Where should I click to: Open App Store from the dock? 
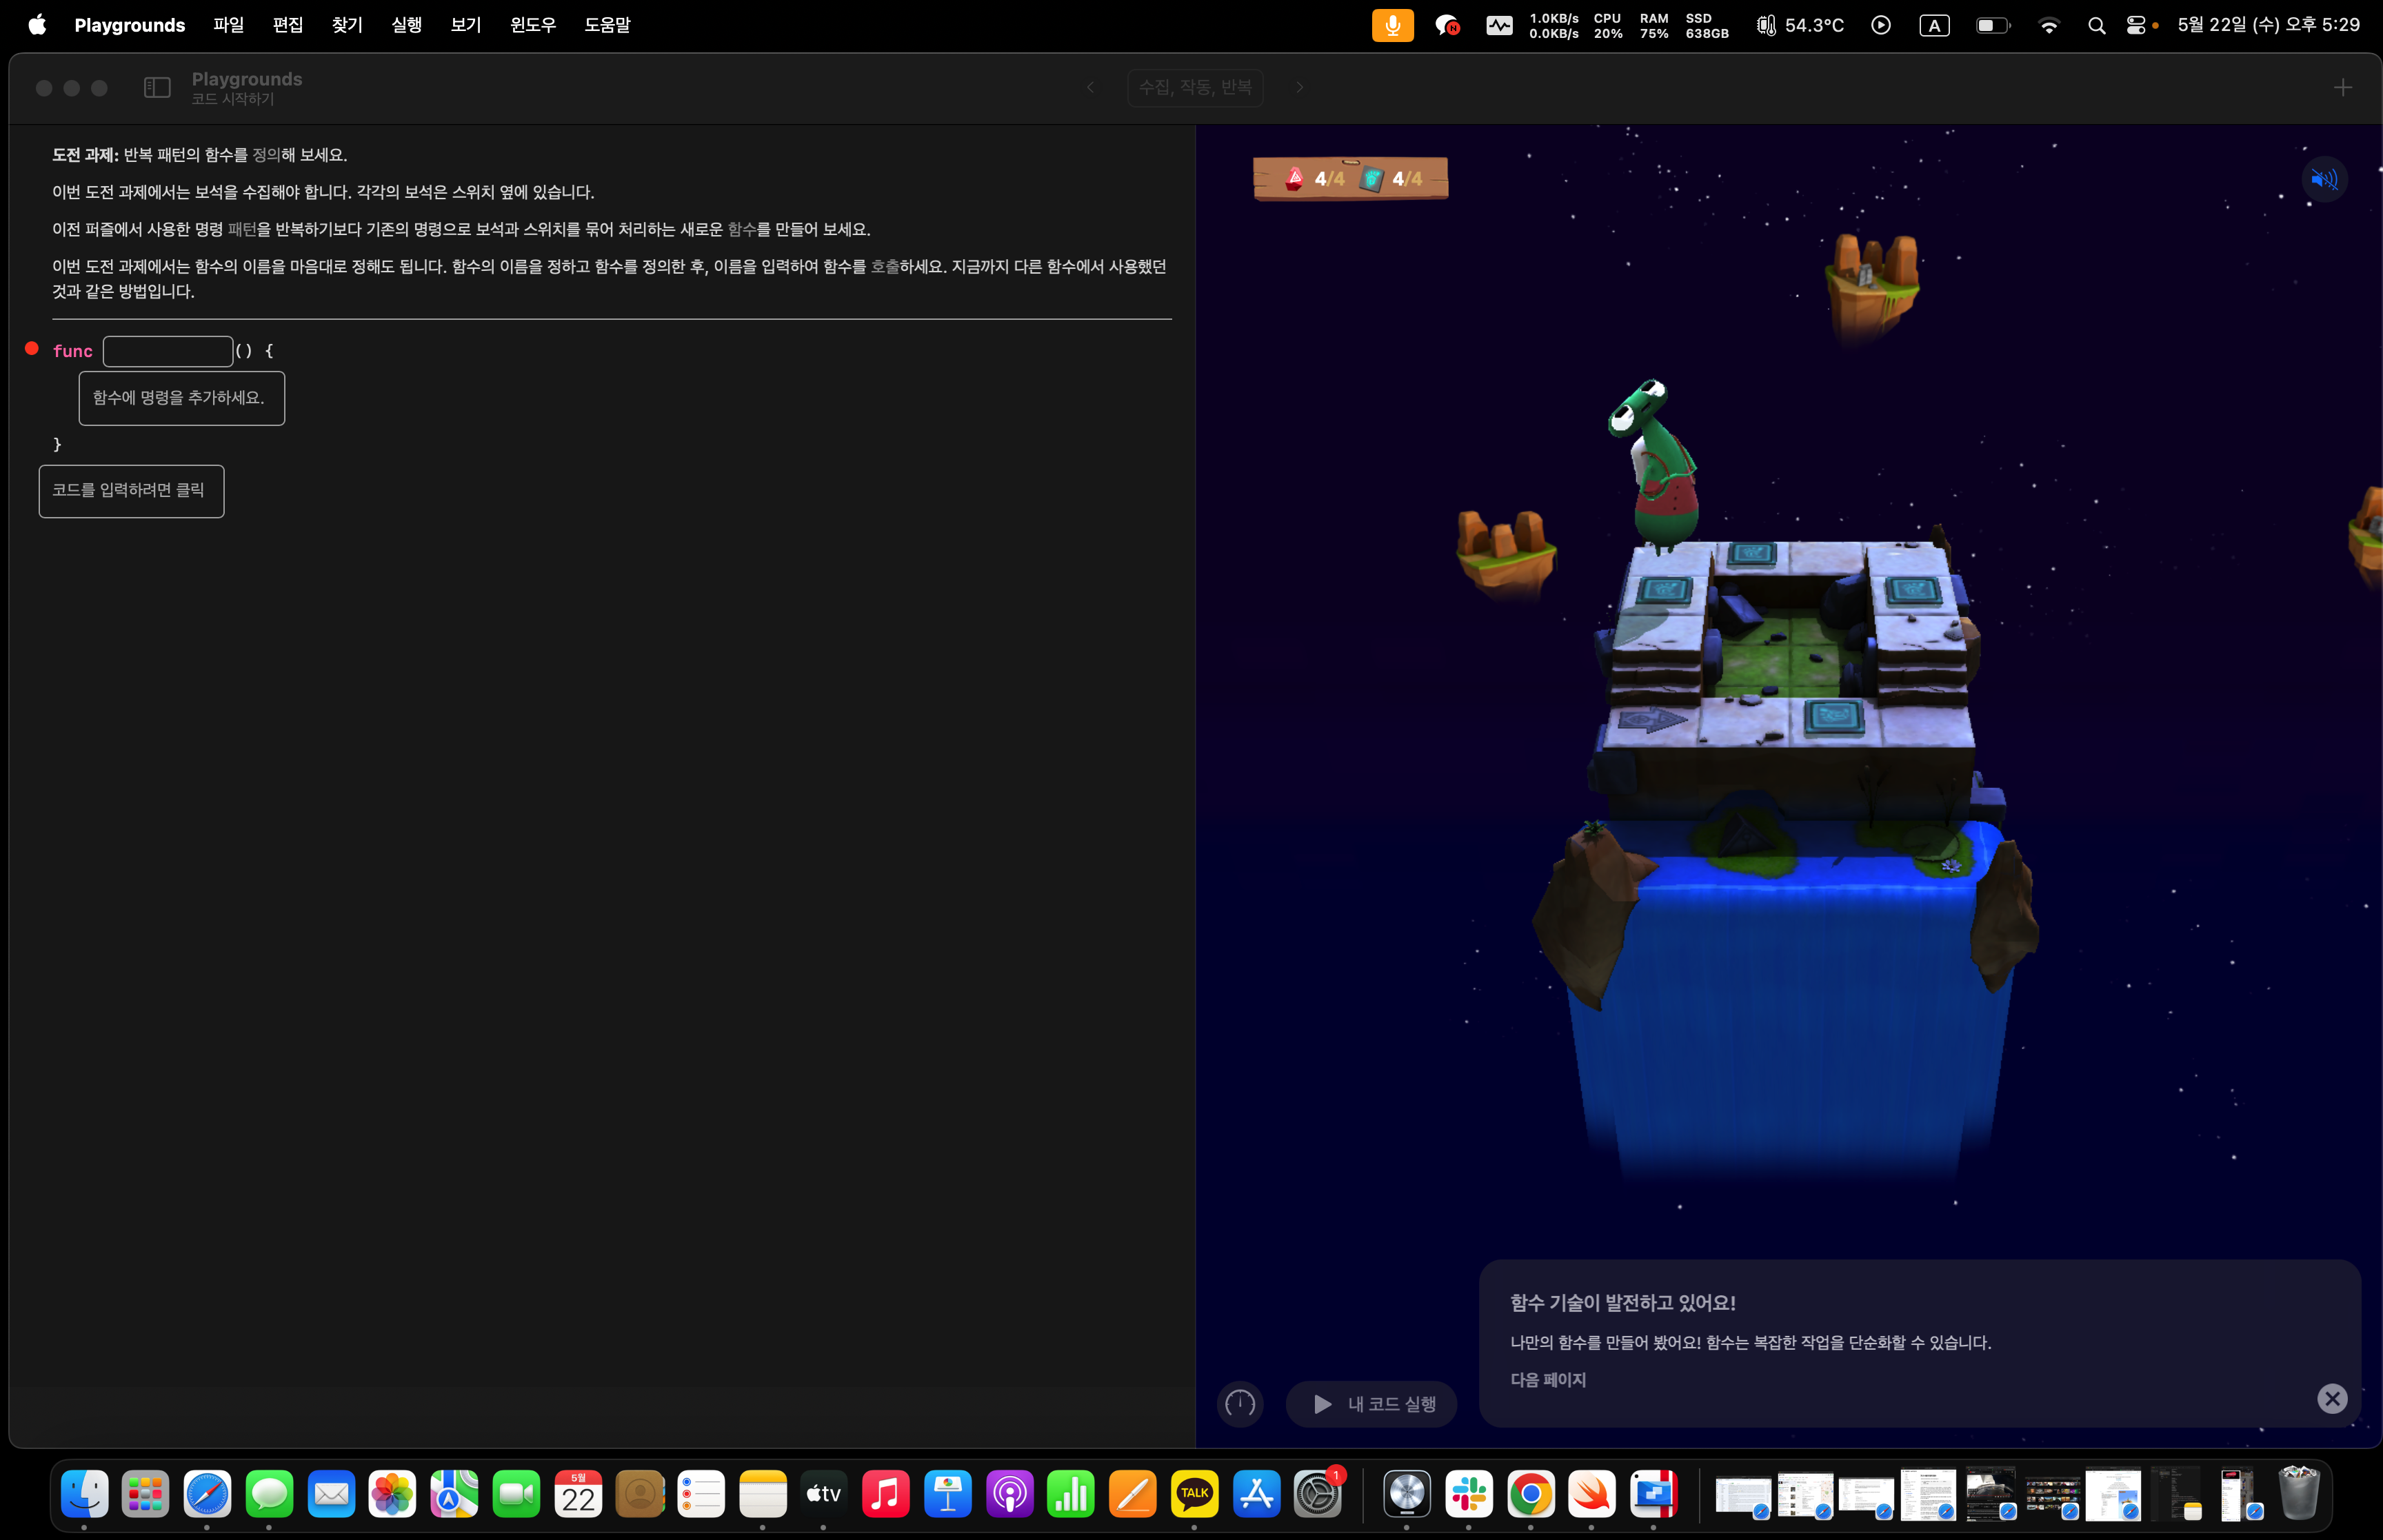click(1256, 1494)
